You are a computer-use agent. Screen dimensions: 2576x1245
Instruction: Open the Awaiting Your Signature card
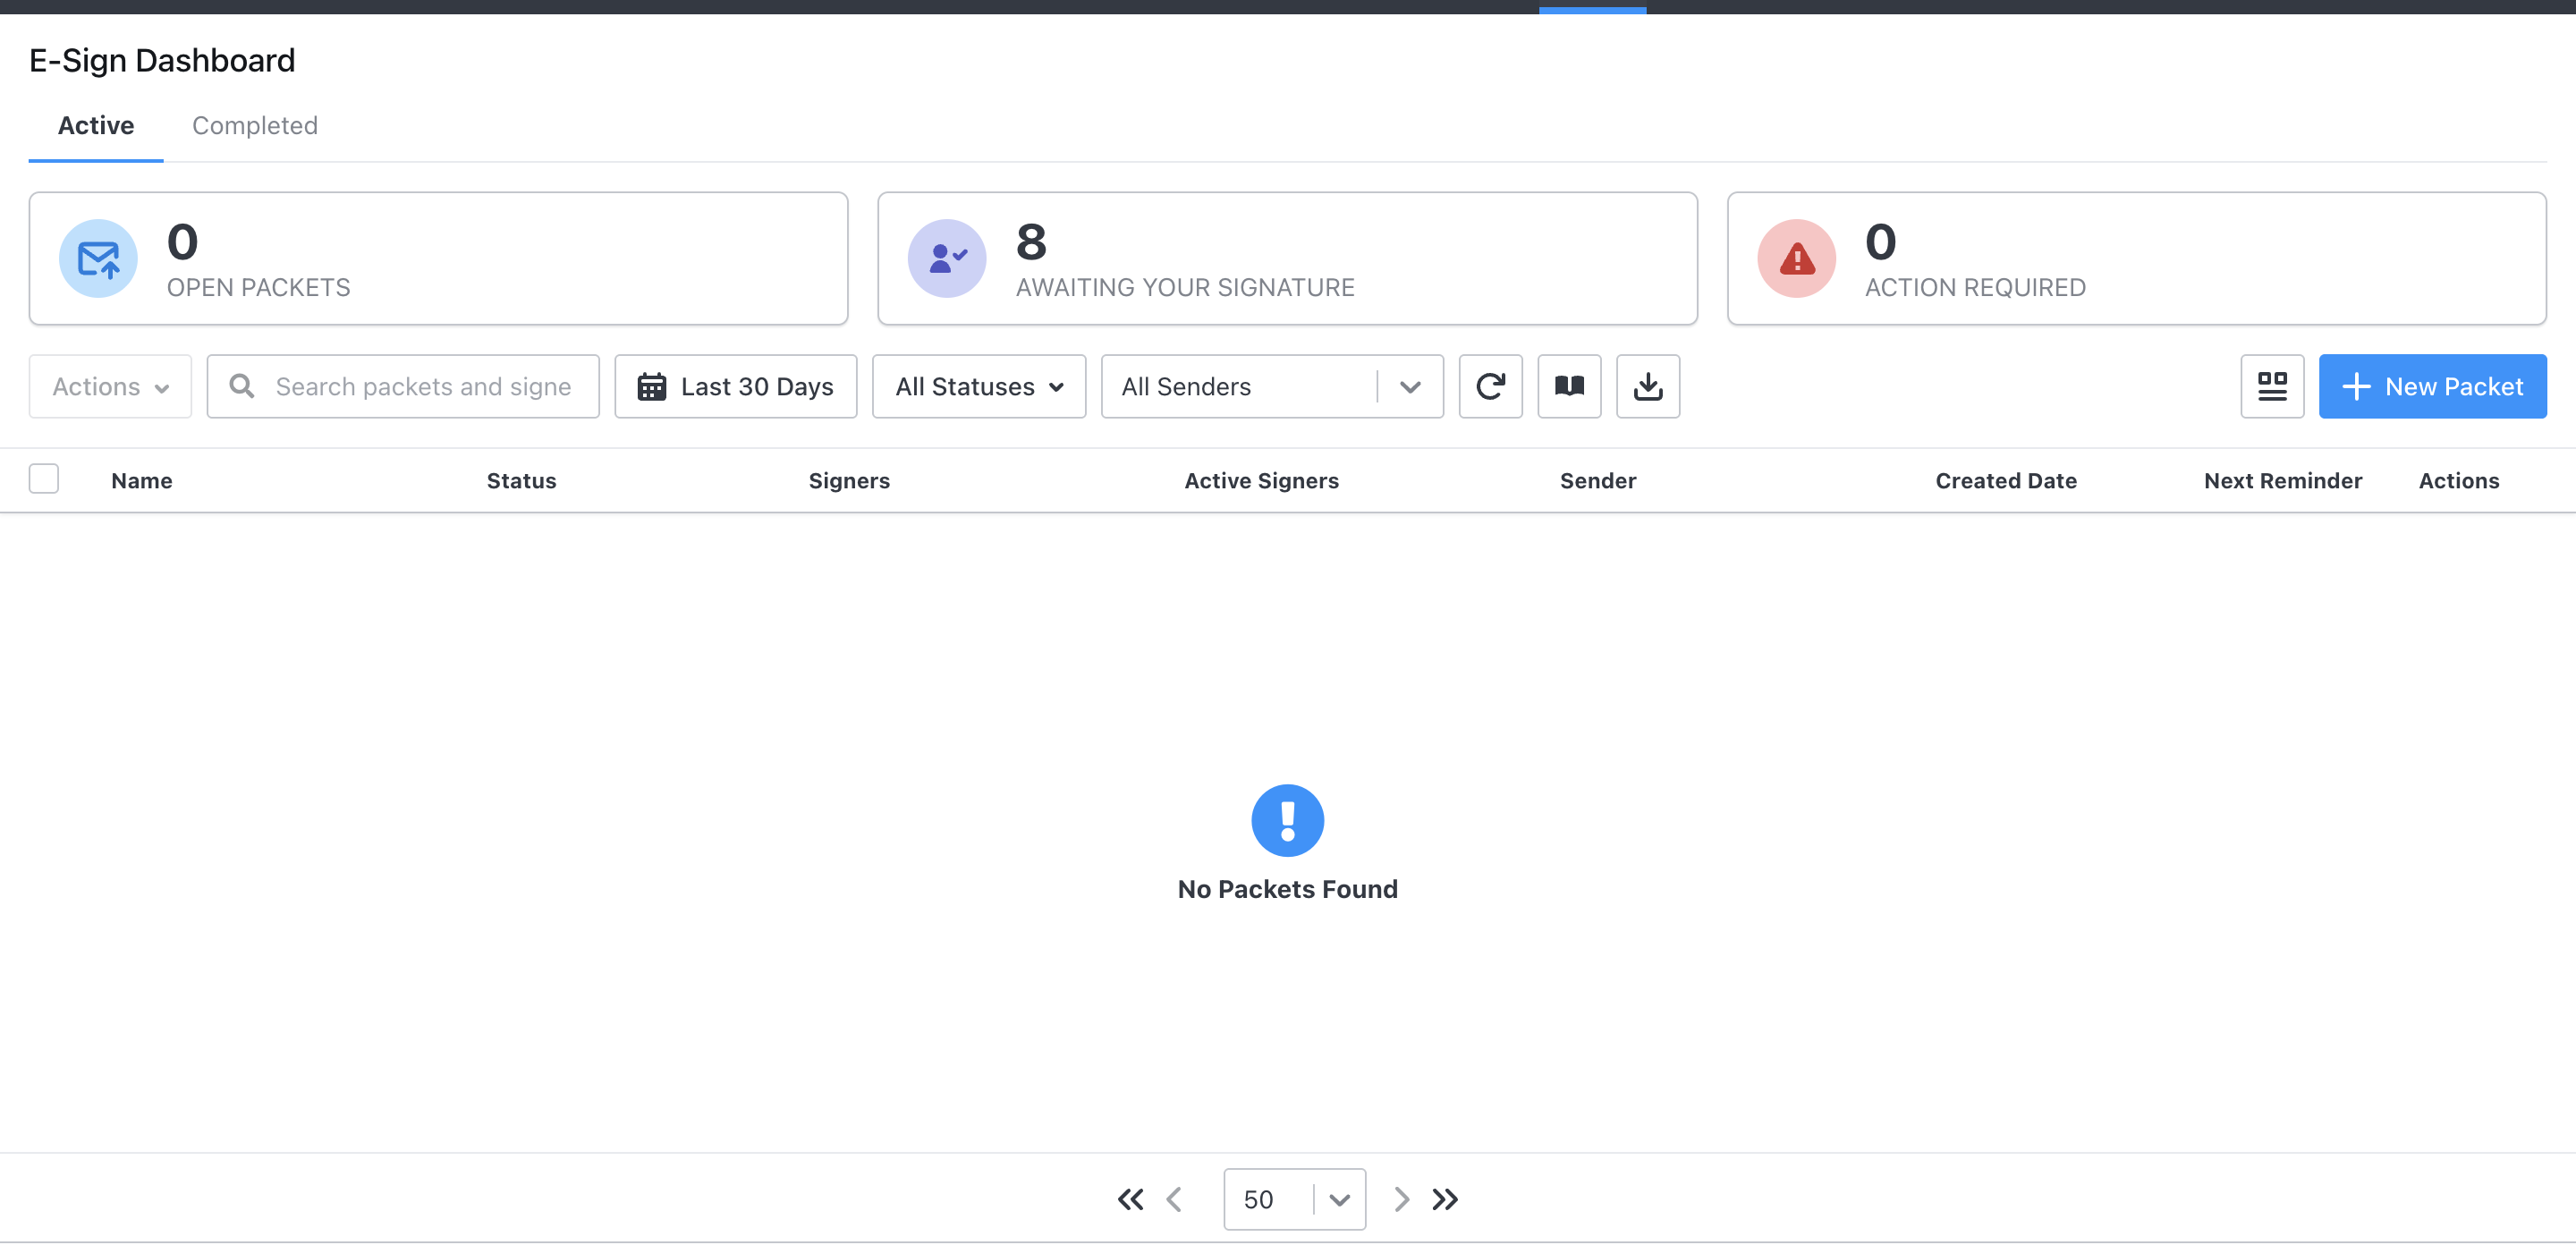point(1288,258)
